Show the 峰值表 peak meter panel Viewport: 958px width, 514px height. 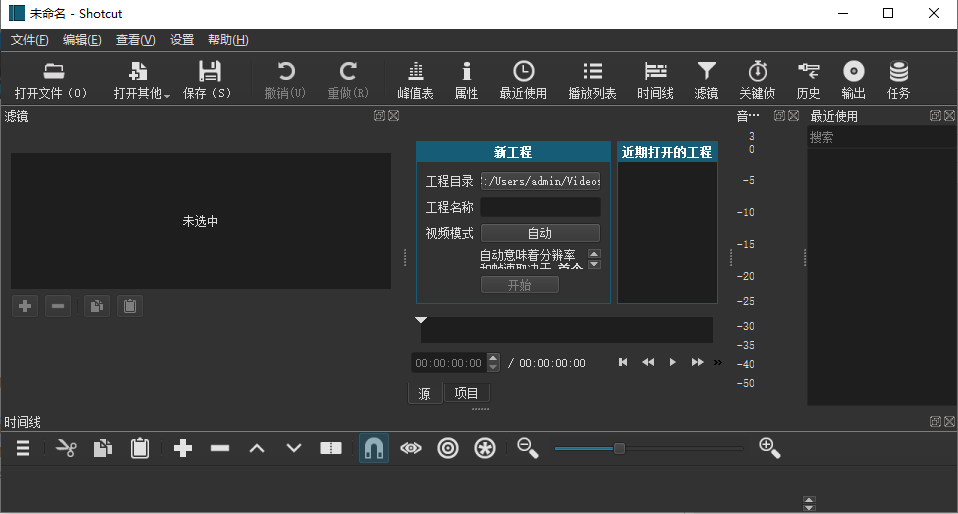pos(415,80)
